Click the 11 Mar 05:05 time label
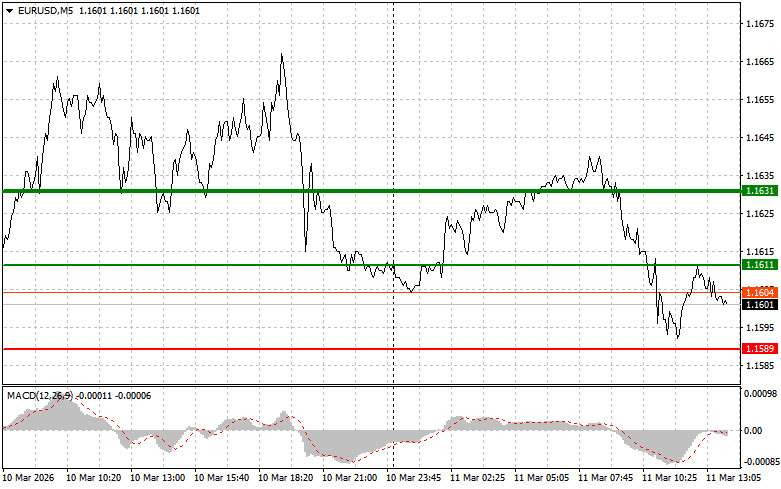The width and height of the screenshot is (781, 489). (541, 478)
